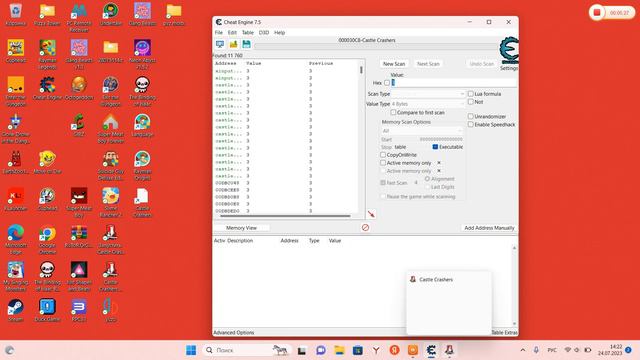Select the Castle Crashers taskbar preview thumbnail
Image resolution: width=640 pixels, height=360 pixels.
[x=449, y=303]
